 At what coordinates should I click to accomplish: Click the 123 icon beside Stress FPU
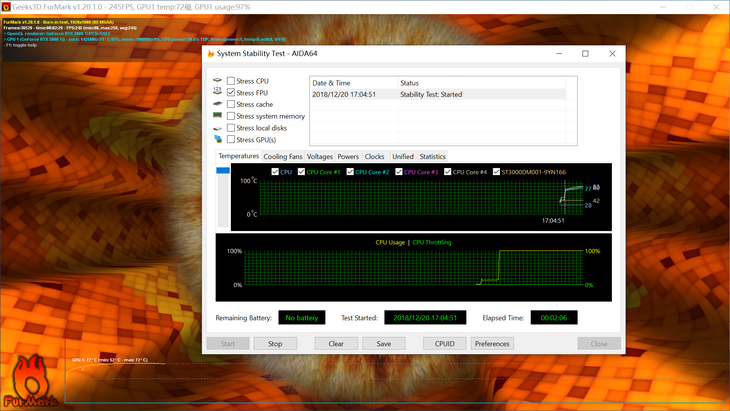click(217, 91)
